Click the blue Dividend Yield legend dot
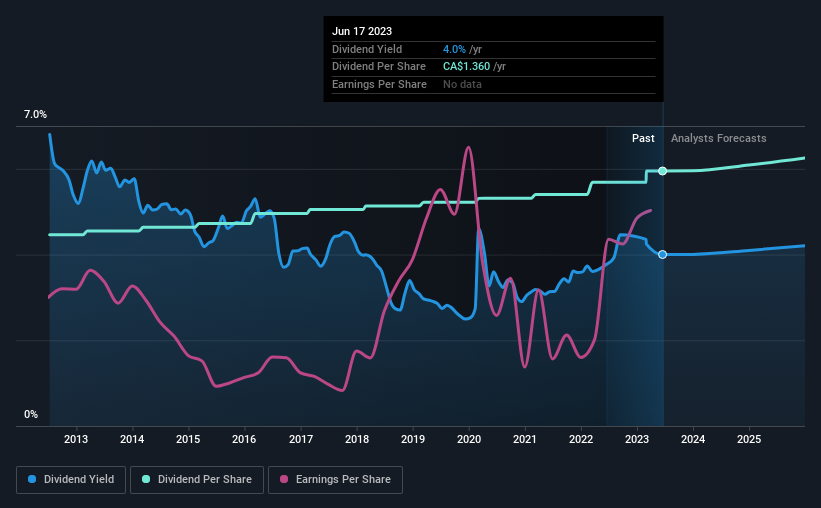Image resolution: width=821 pixels, height=508 pixels. (32, 479)
